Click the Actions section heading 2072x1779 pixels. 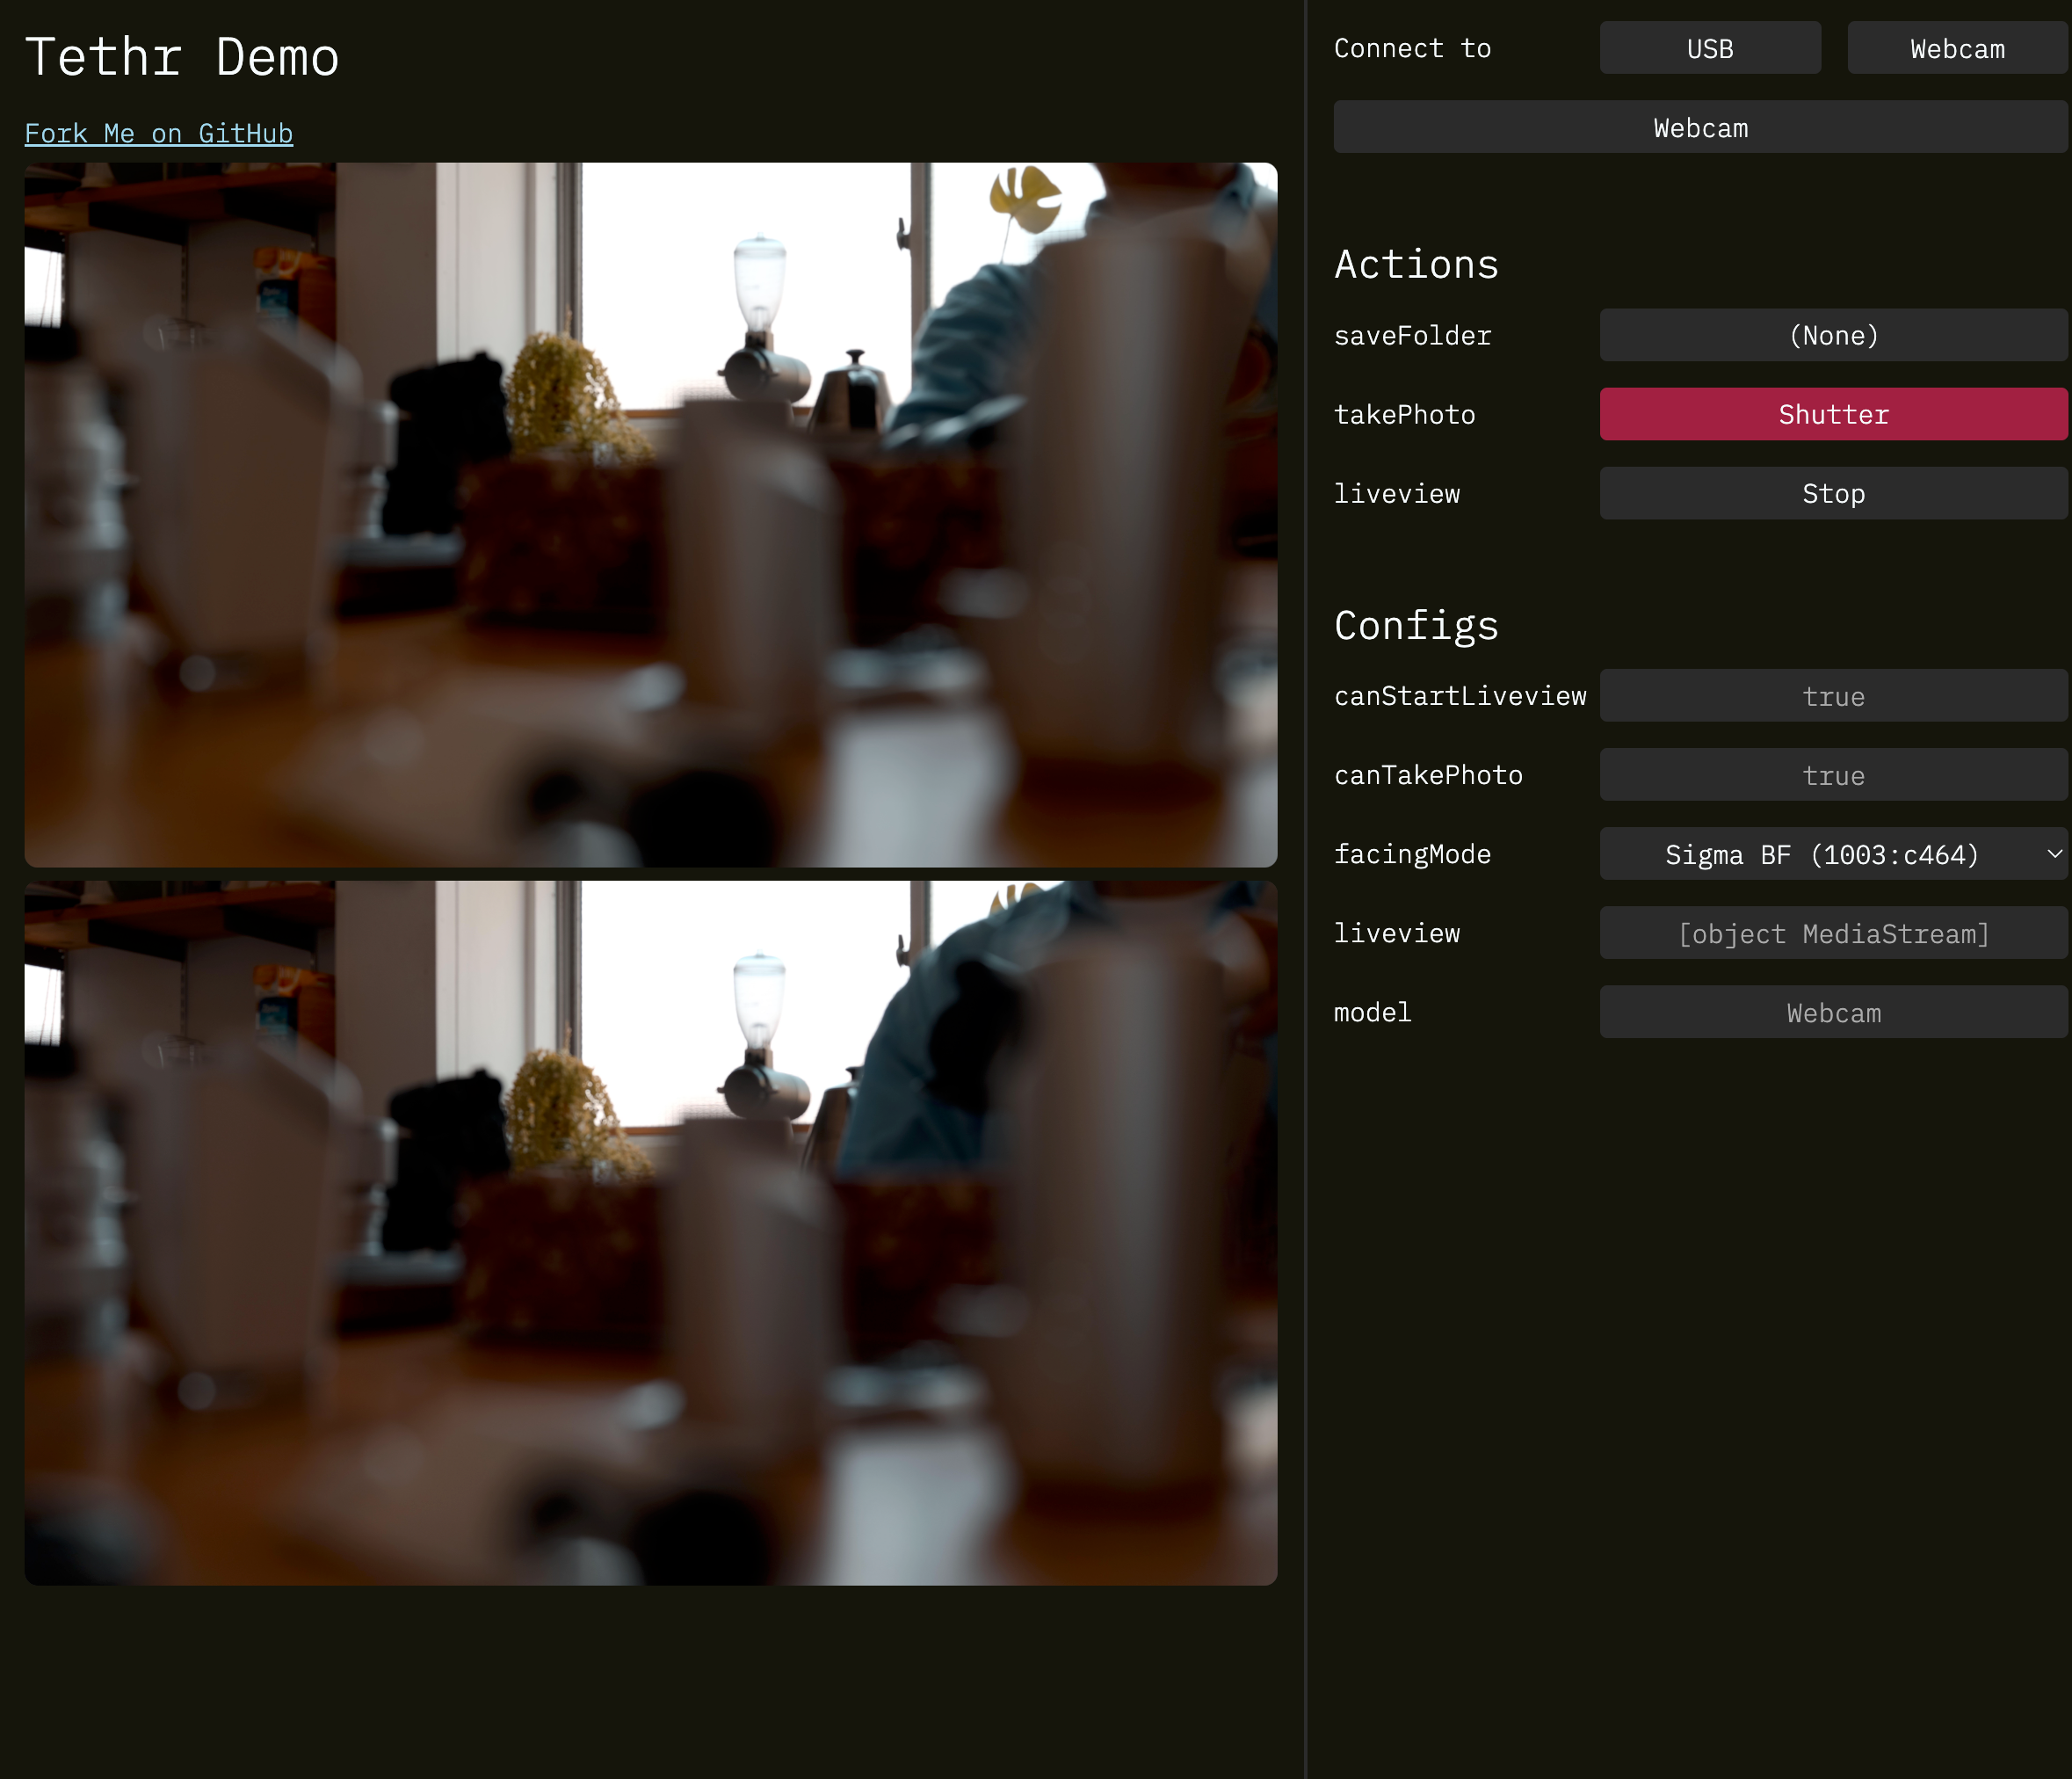[1415, 264]
